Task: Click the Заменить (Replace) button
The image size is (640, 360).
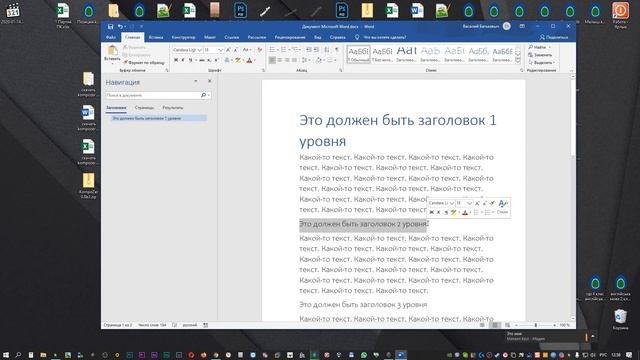Action: pyautogui.click(x=540, y=55)
